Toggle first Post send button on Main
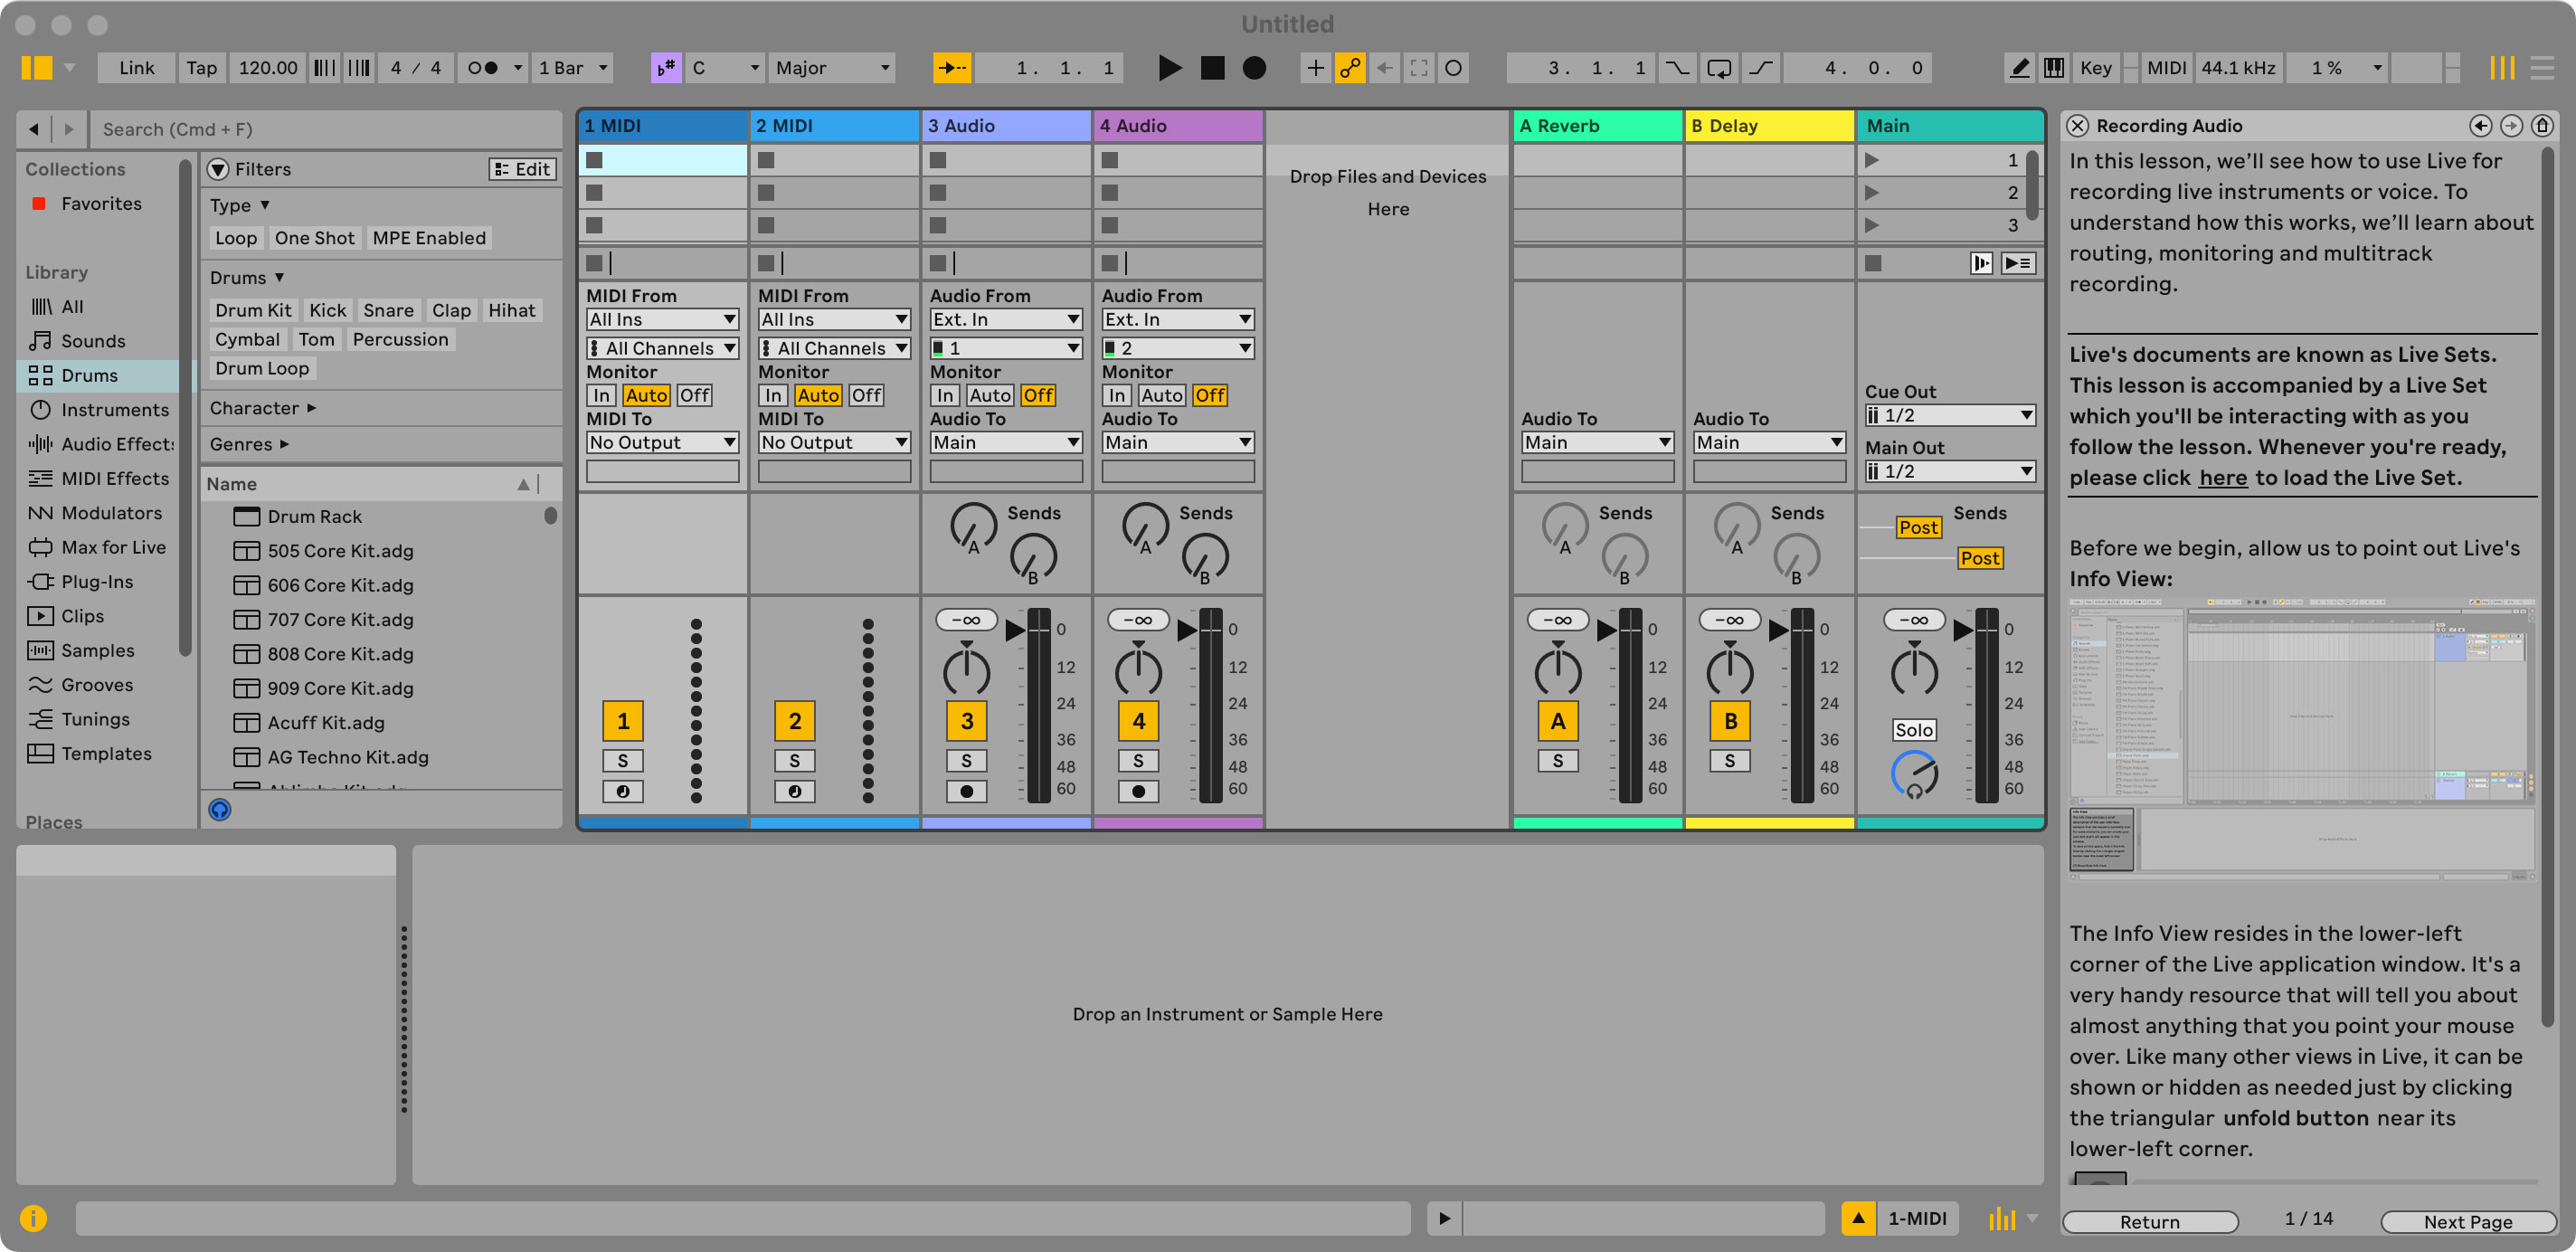 (x=1919, y=528)
